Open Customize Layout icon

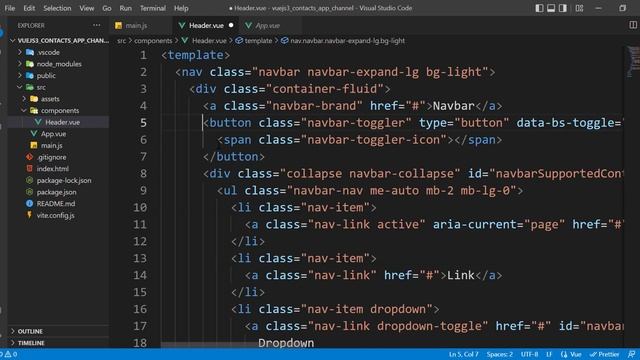(x=579, y=8)
